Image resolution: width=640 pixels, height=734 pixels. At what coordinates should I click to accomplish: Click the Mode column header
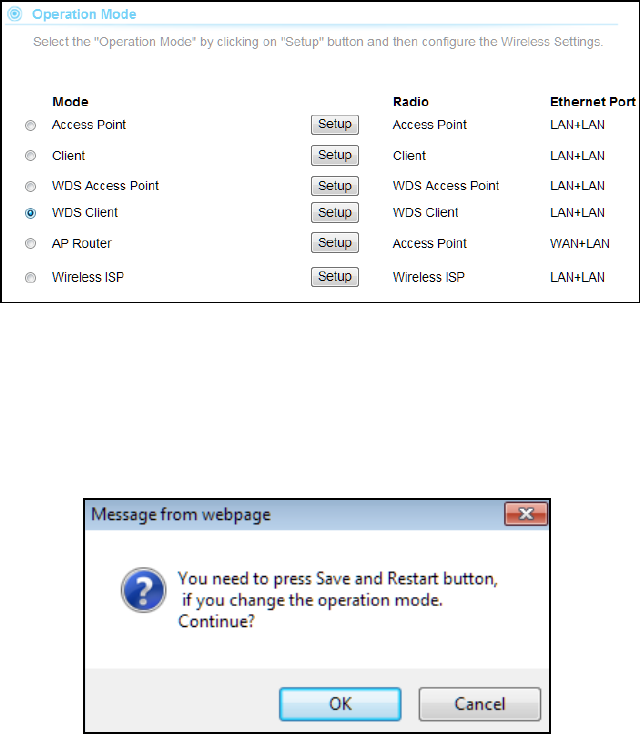coord(70,102)
